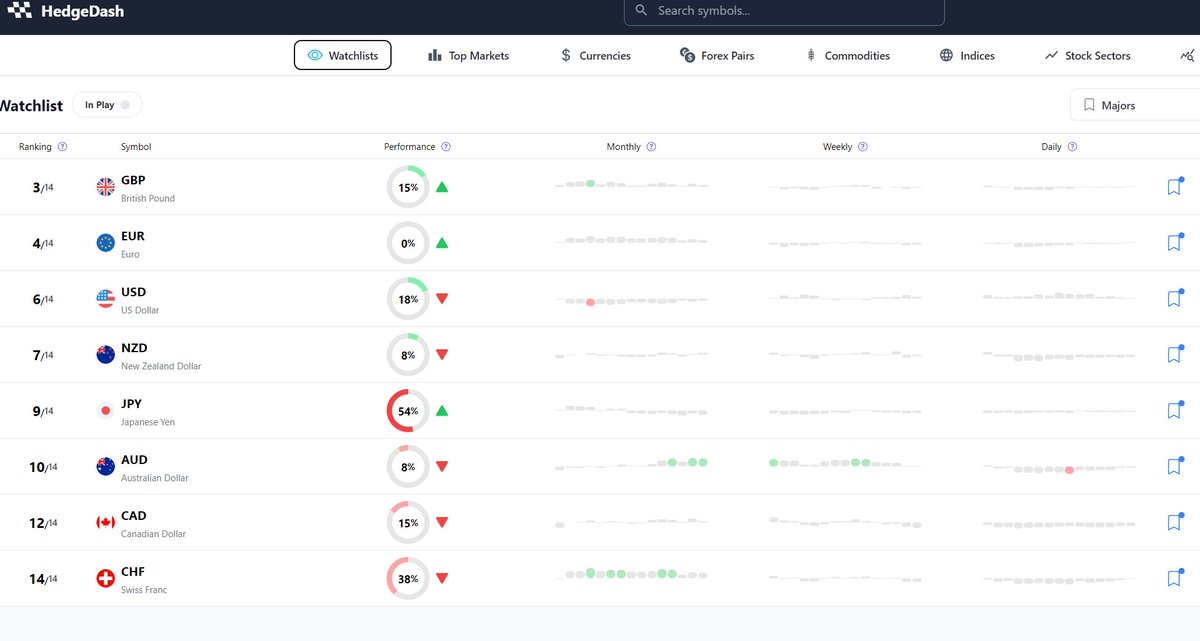
Task: Switch to the Stock Sectors tab
Action: coord(1087,56)
